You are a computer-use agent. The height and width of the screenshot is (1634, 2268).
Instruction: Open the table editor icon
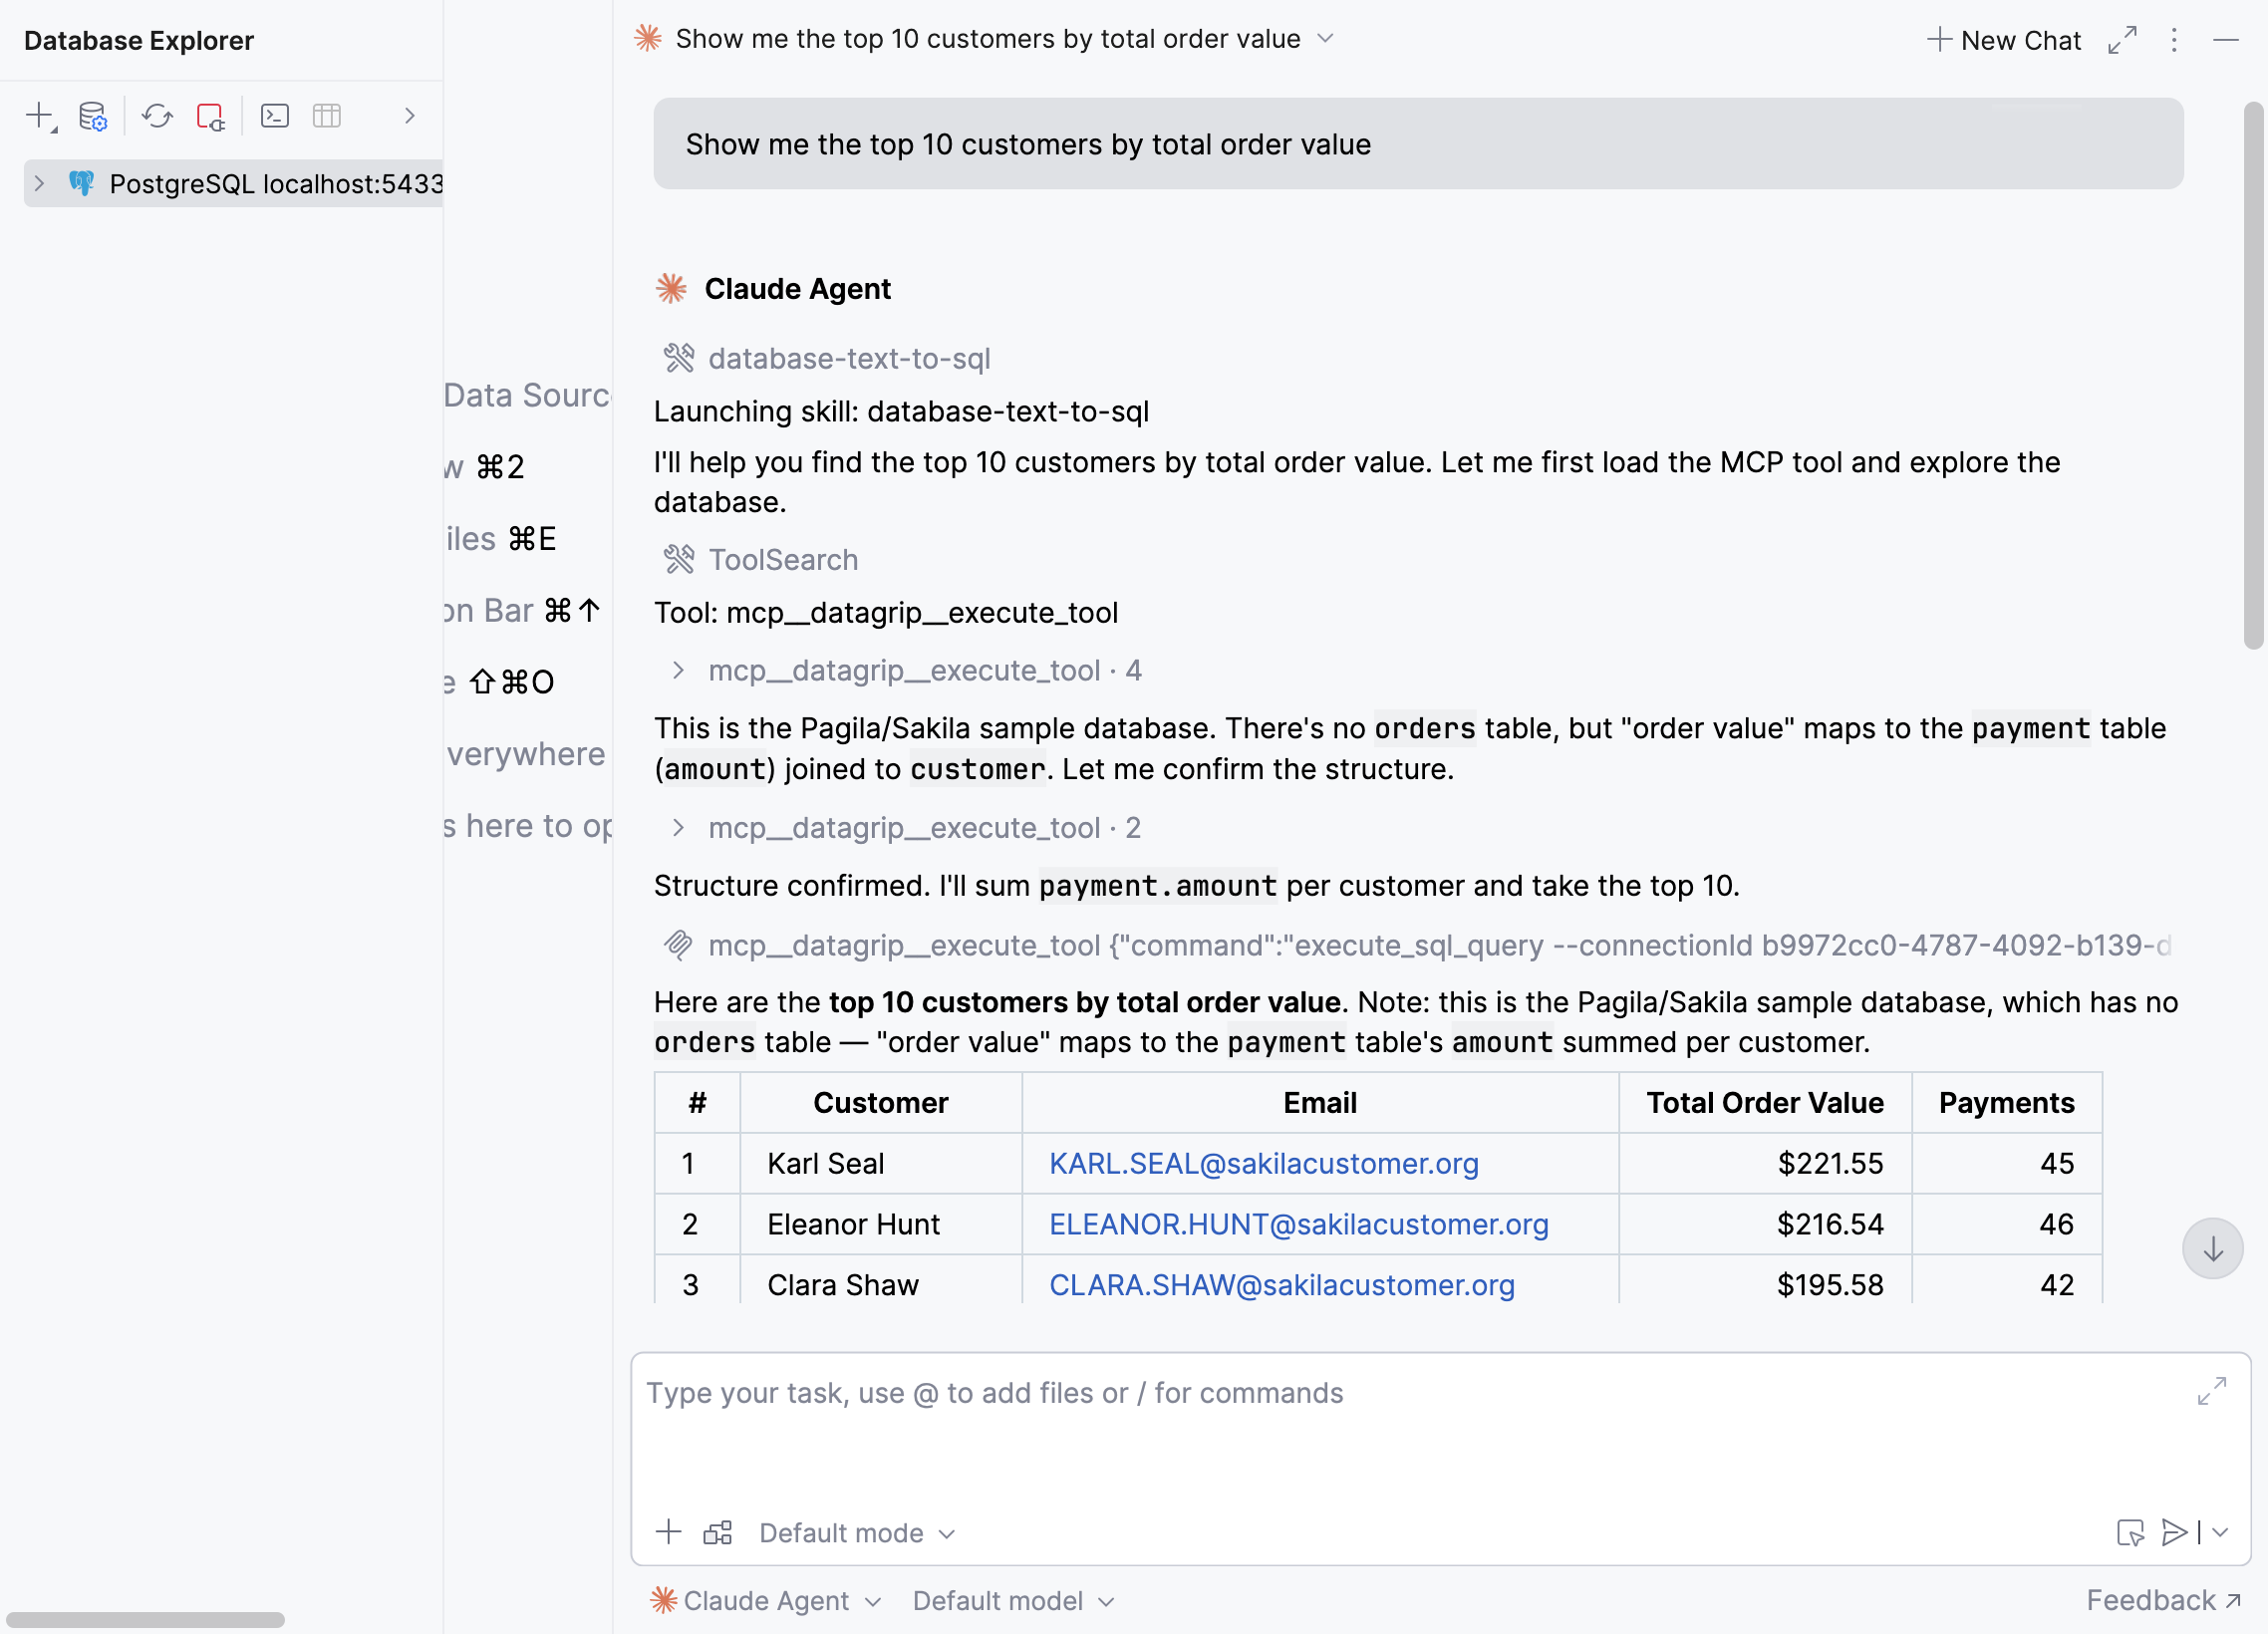[x=327, y=116]
